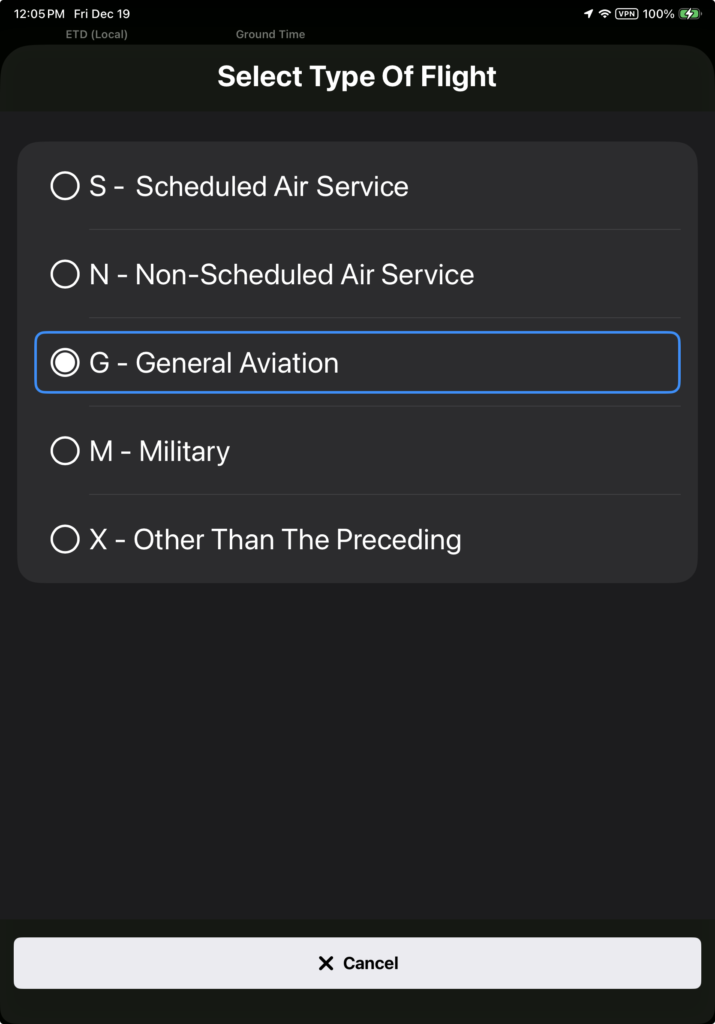
Task: Tap the 'G - General Aviation' text
Action: pyautogui.click(x=214, y=362)
